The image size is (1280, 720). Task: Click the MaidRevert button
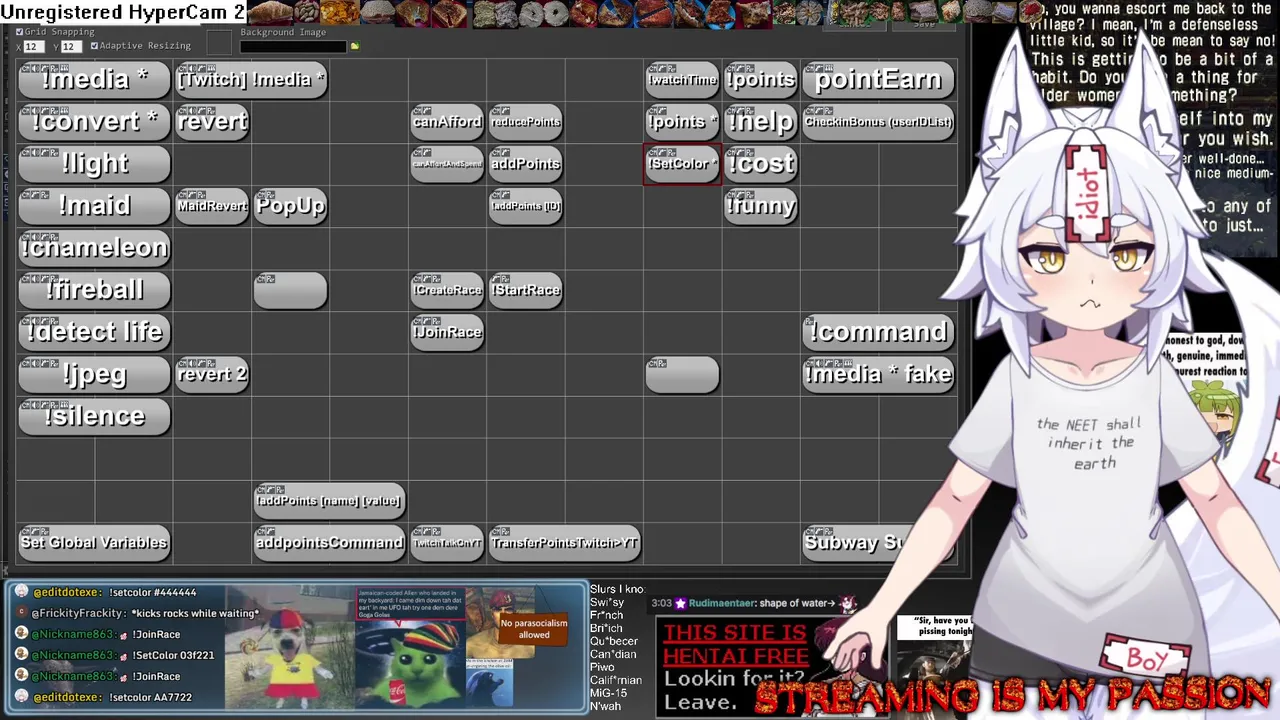212,206
